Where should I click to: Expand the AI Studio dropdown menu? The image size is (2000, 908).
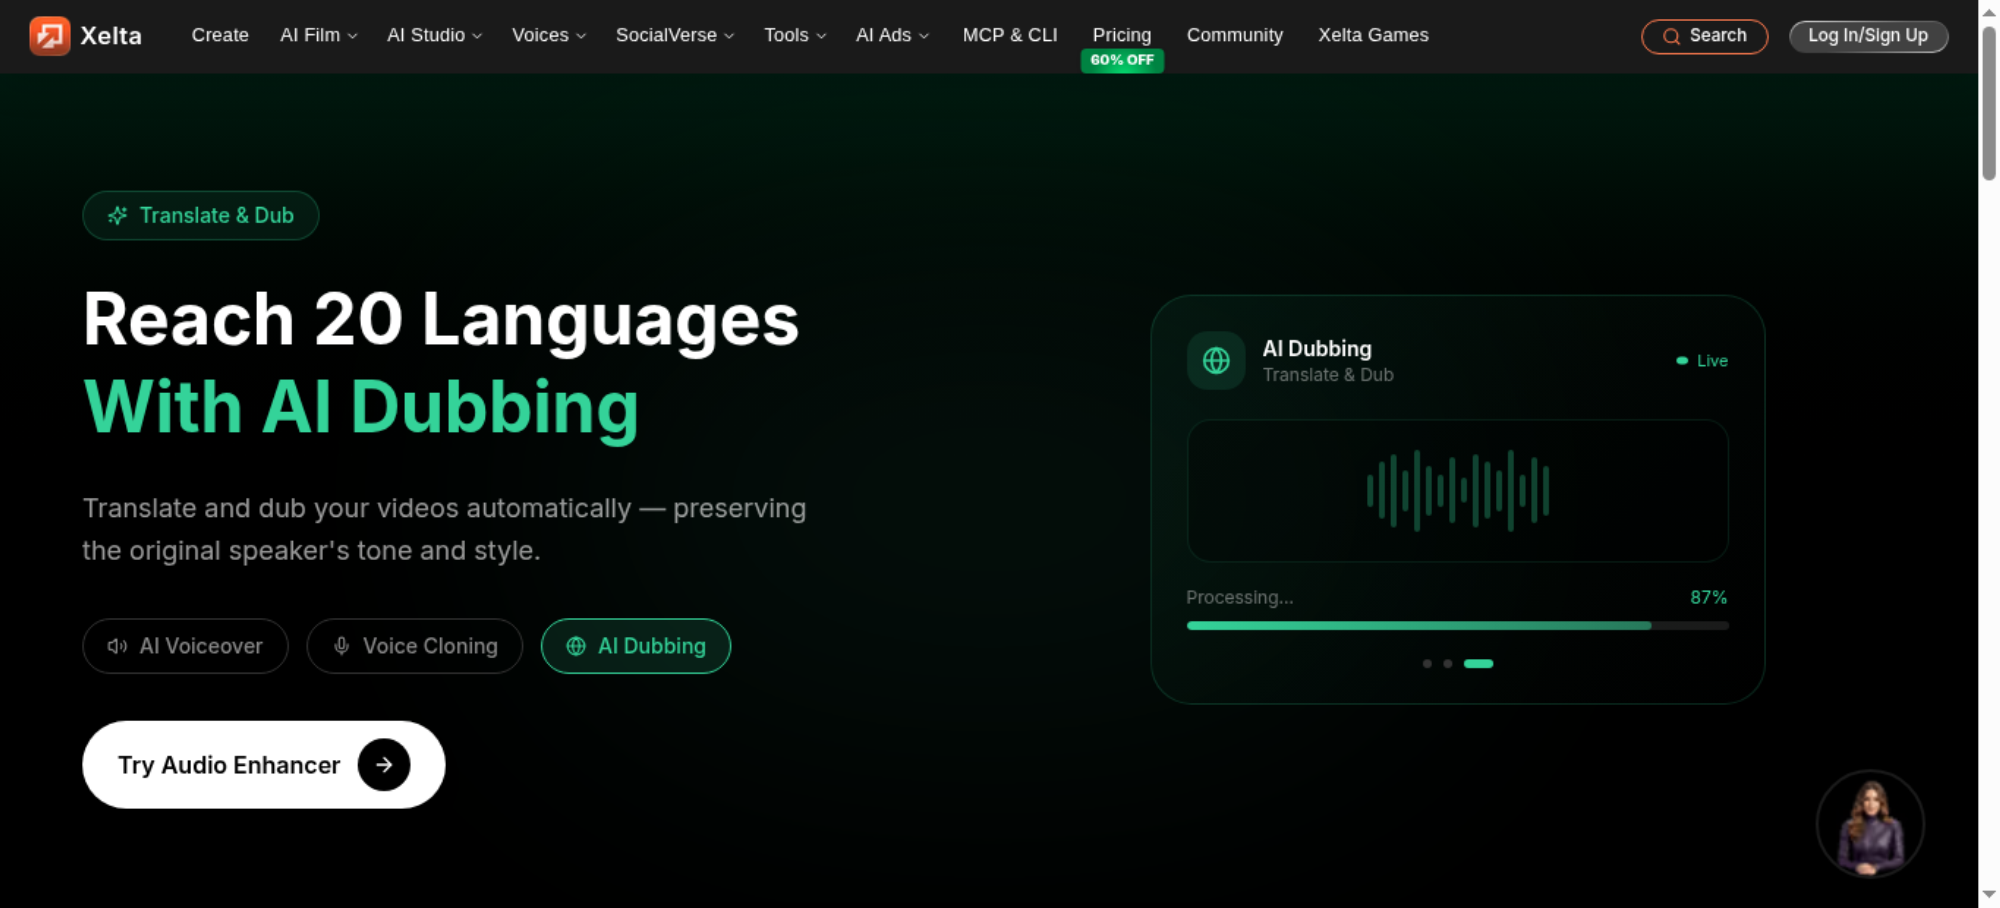coord(435,36)
